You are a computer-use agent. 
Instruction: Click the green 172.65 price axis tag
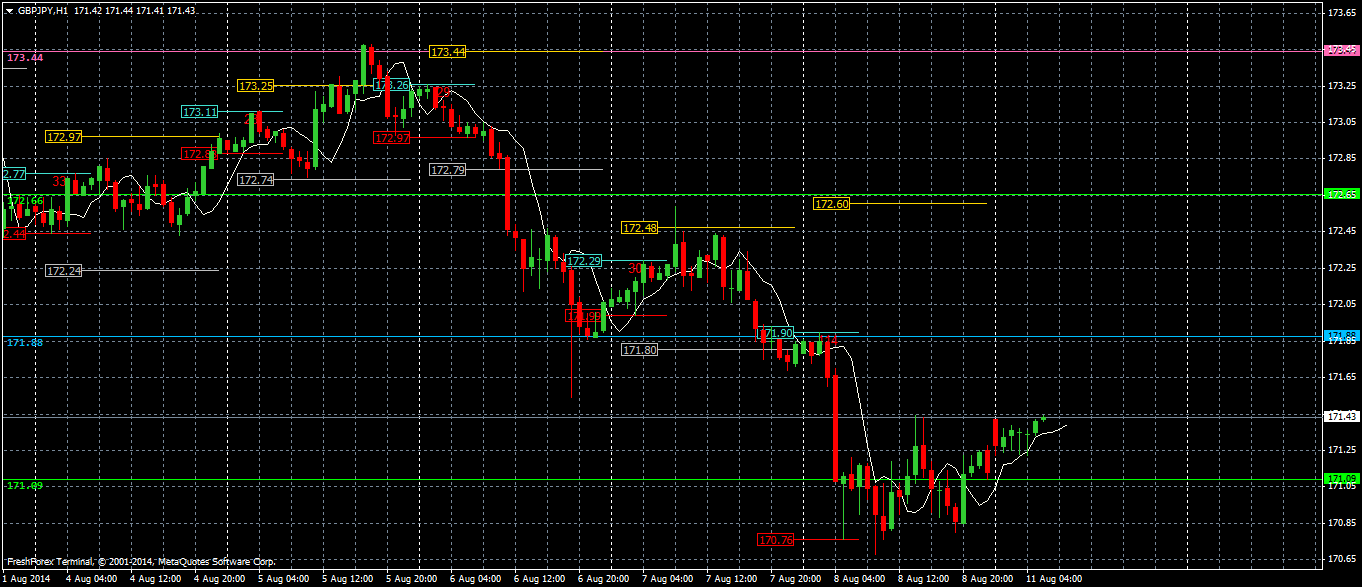pyautogui.click(x=1341, y=194)
